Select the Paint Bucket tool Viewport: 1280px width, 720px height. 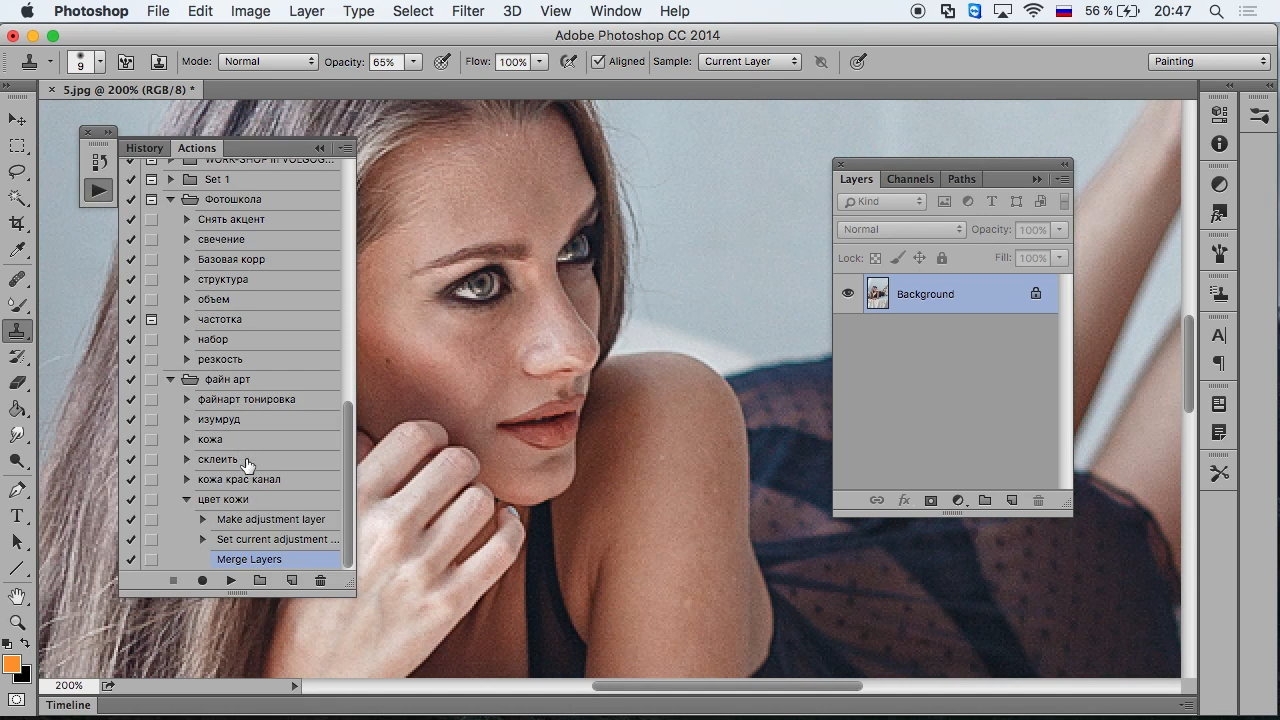(x=17, y=409)
